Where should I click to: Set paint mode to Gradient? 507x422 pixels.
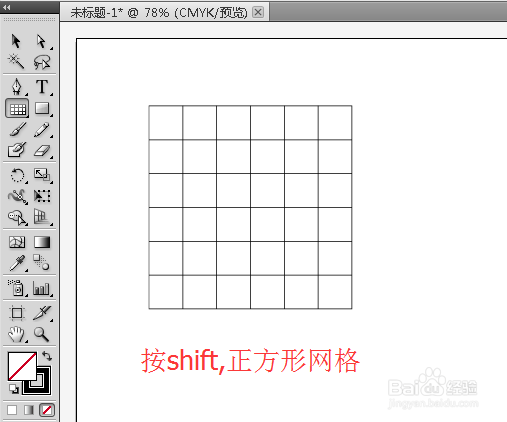[29, 410]
